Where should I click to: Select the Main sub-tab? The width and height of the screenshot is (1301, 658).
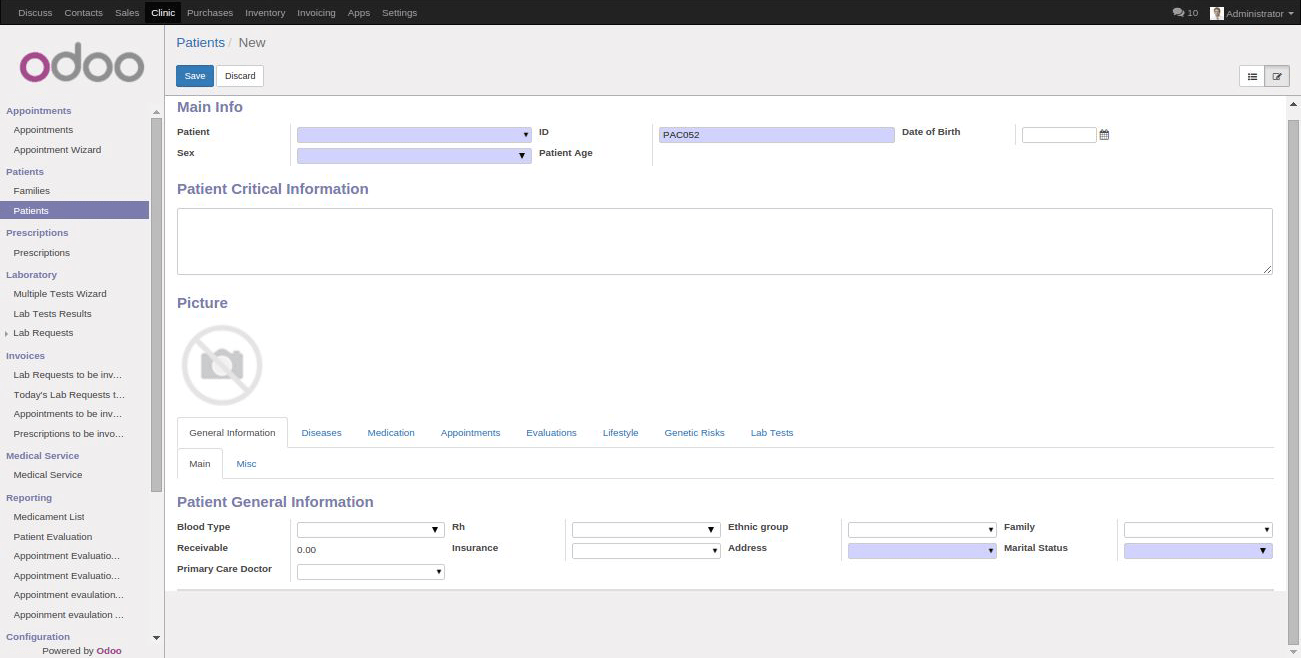pos(200,464)
